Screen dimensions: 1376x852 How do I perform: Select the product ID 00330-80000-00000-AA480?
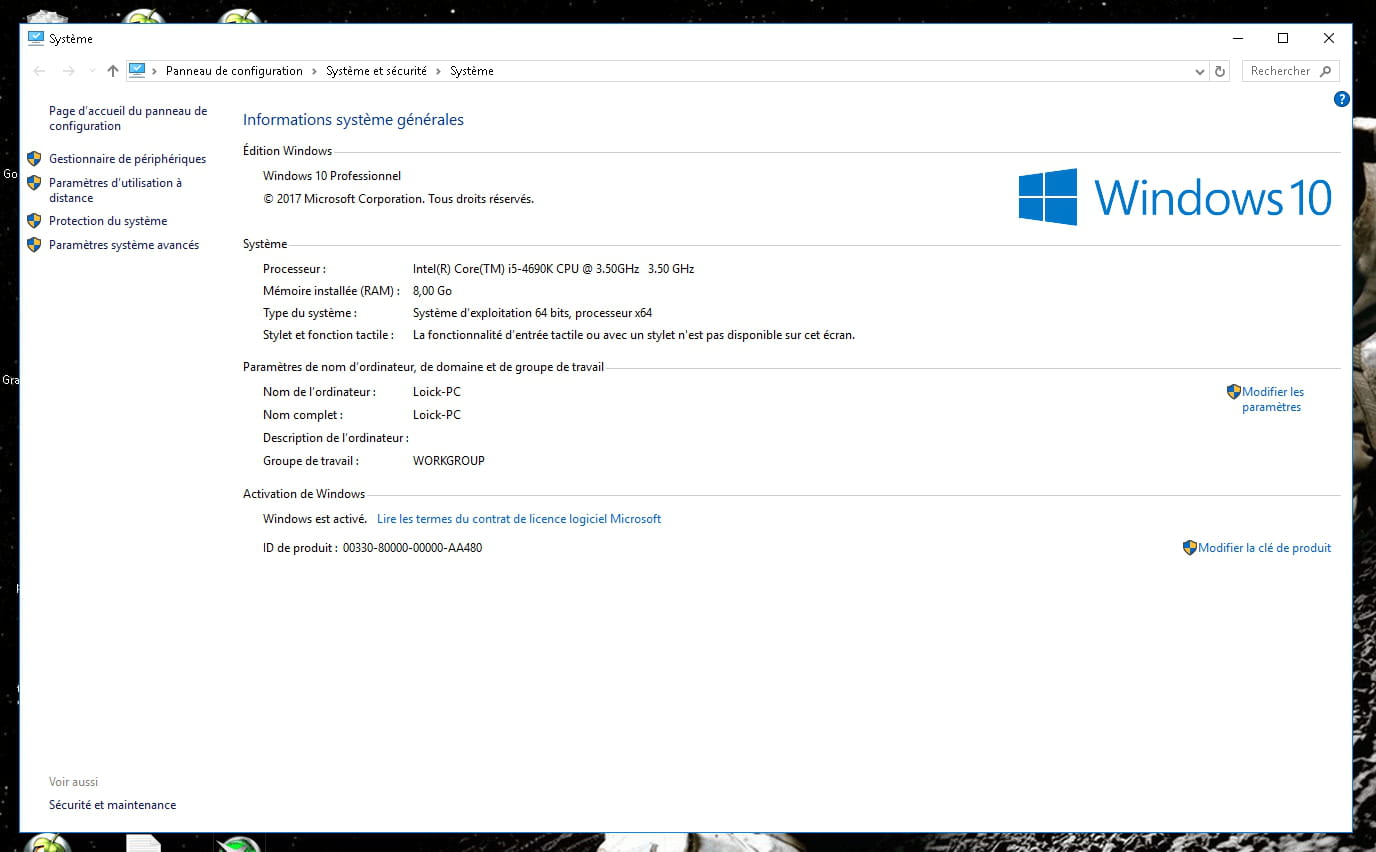(x=412, y=548)
